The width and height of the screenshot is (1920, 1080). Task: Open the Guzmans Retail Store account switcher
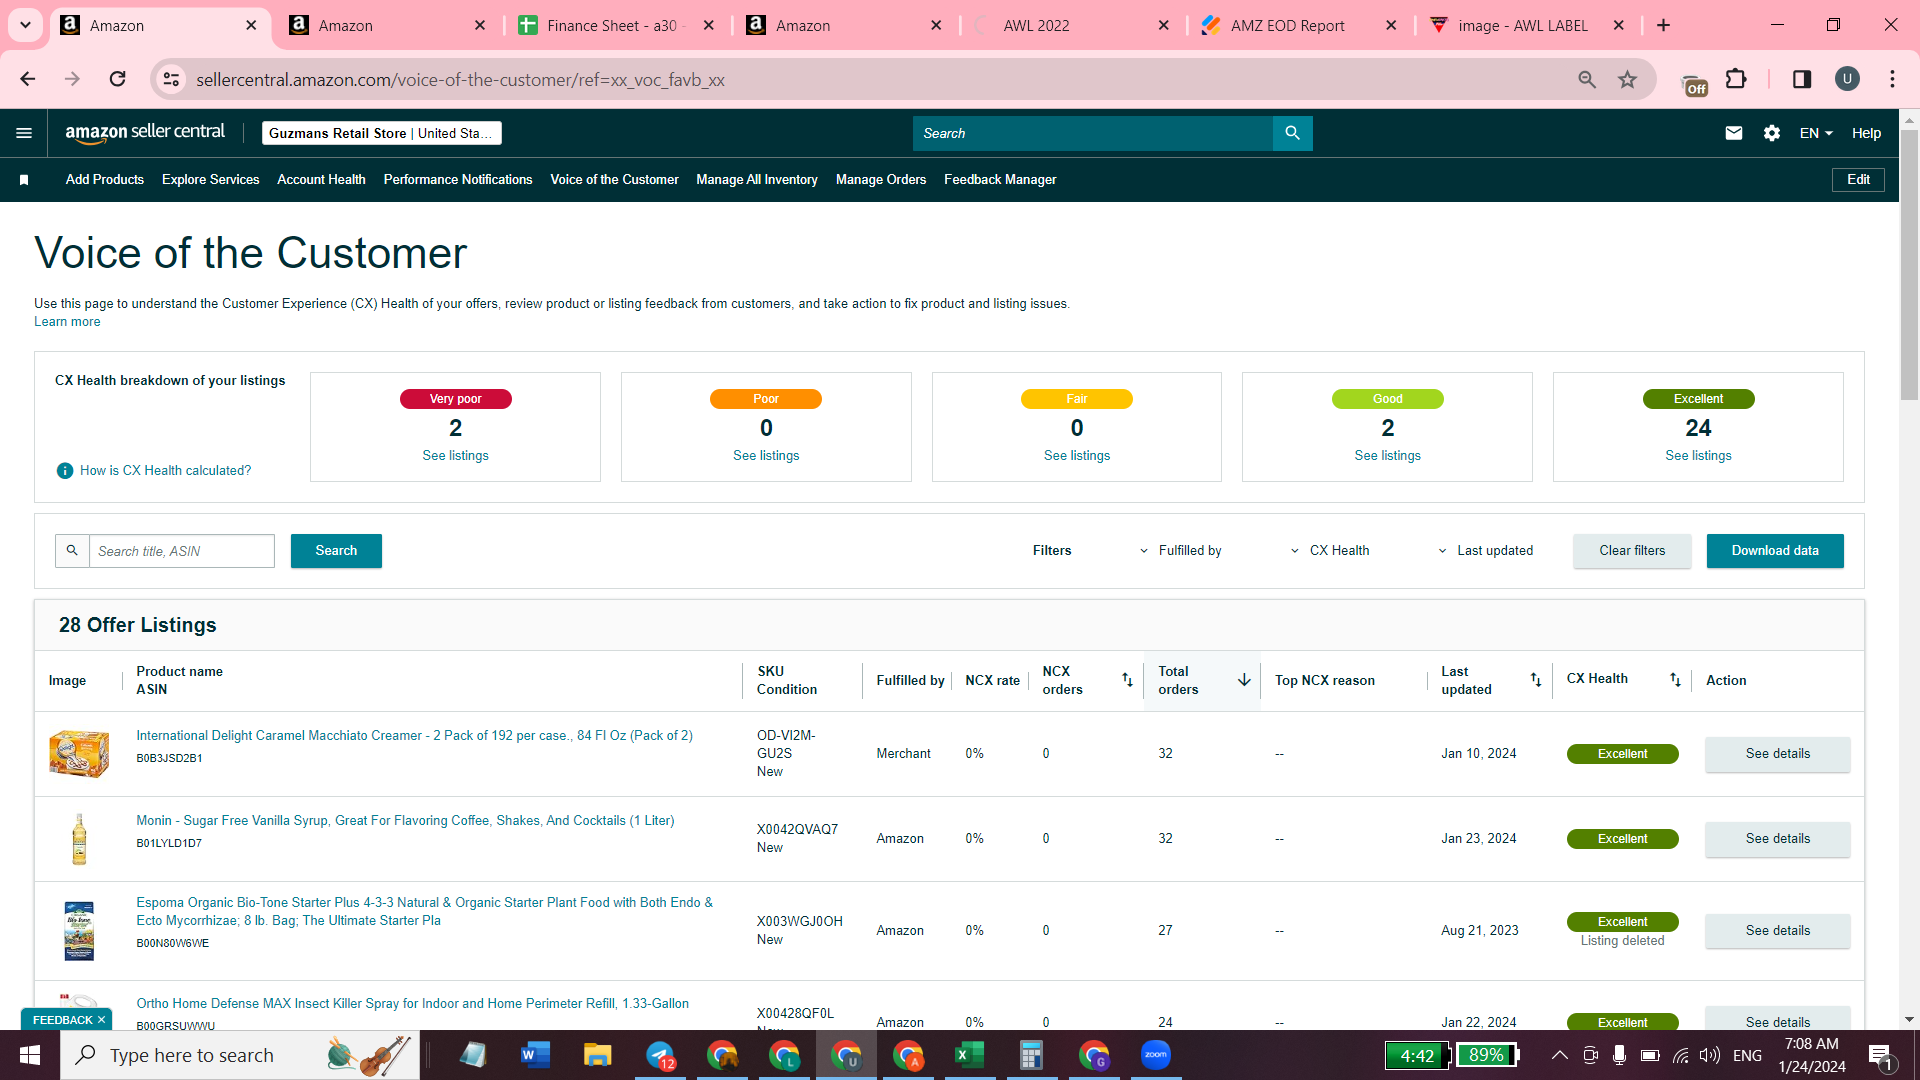[382, 133]
